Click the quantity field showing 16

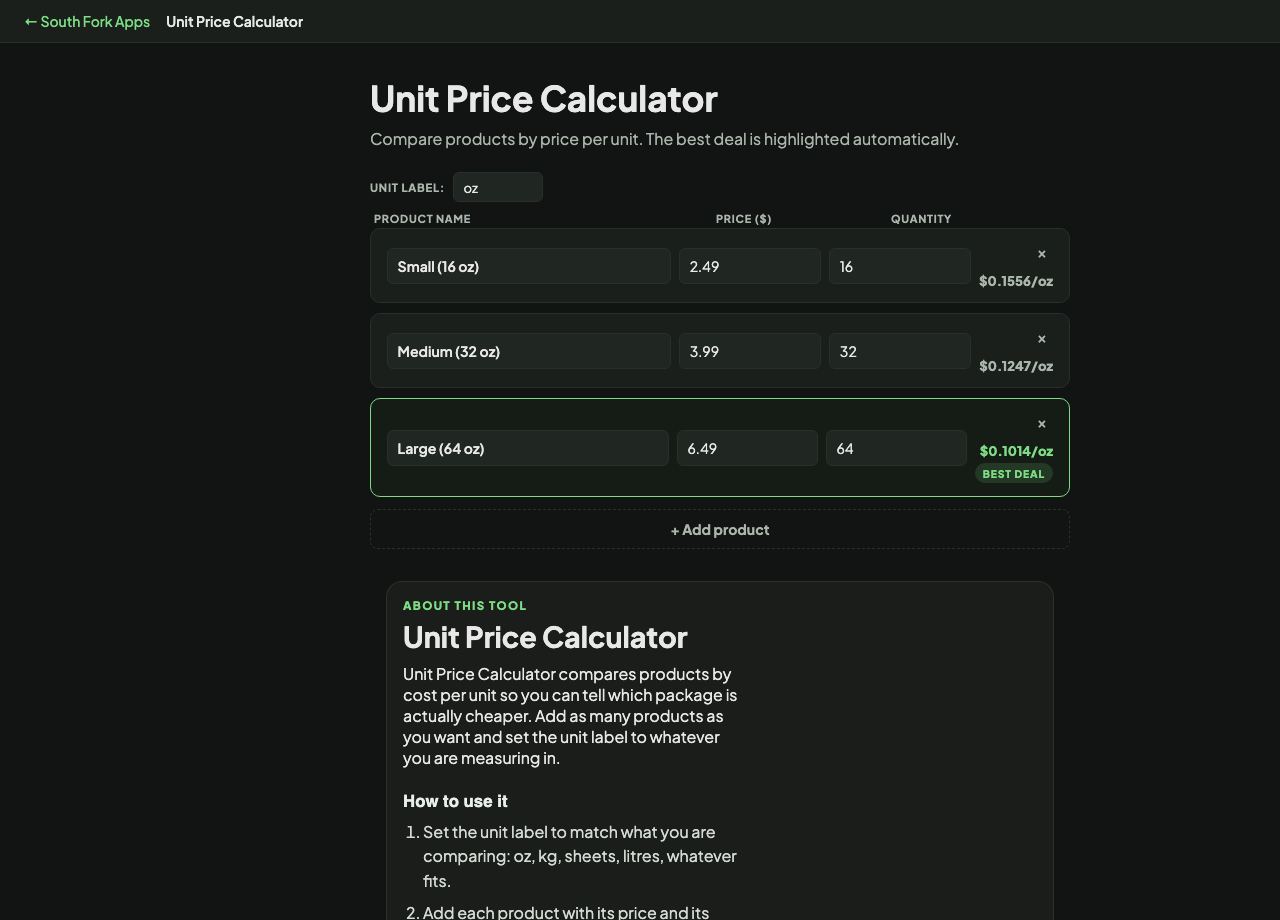click(900, 266)
